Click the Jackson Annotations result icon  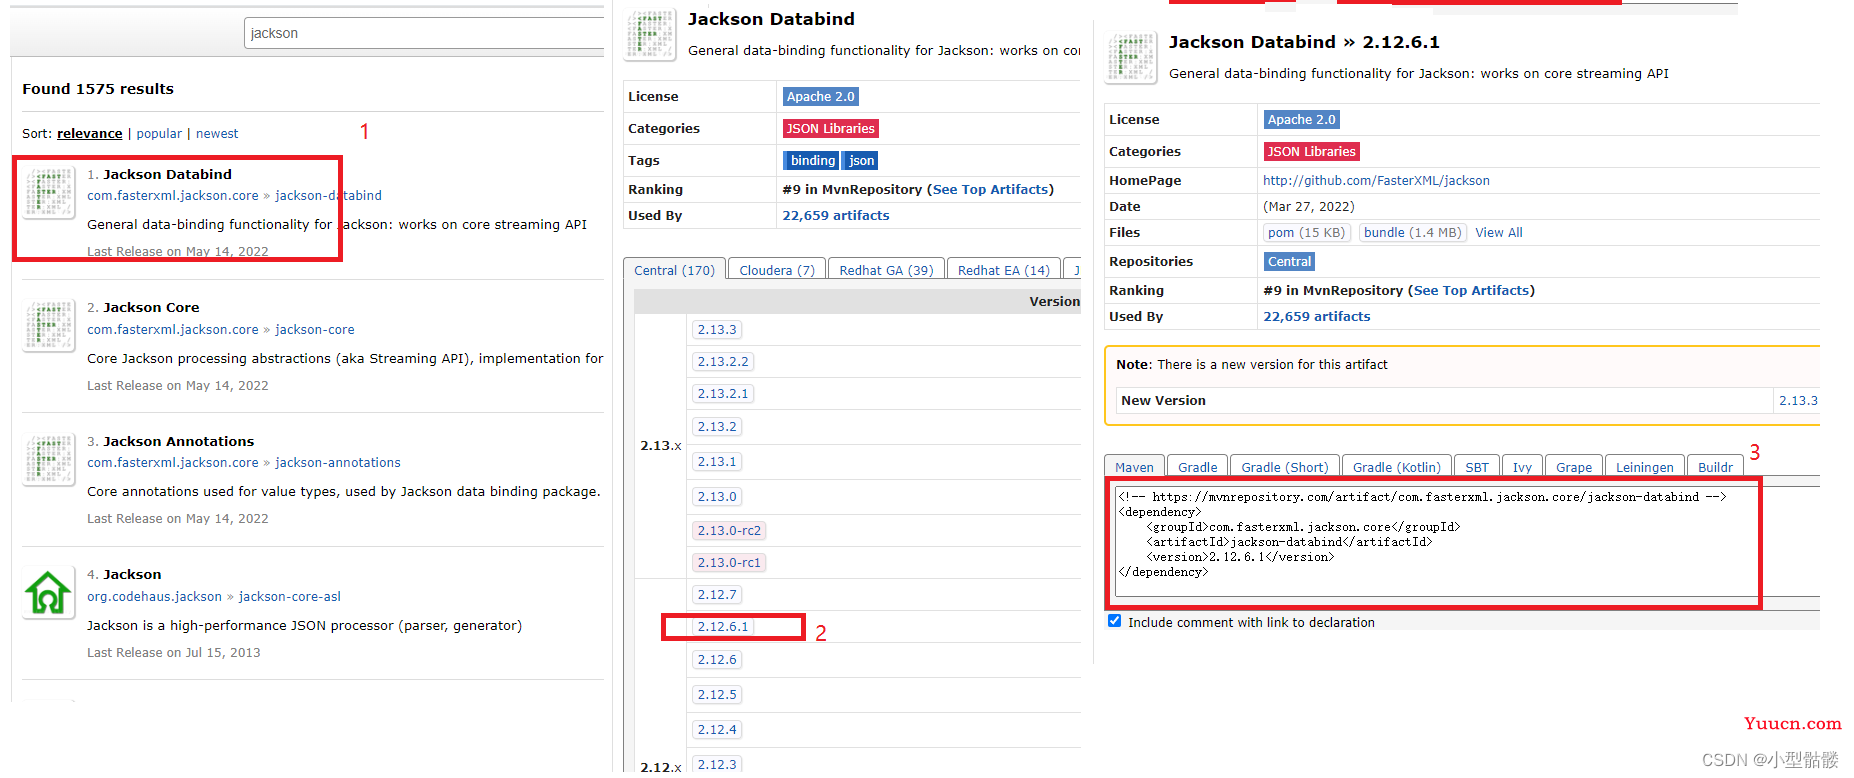49,460
